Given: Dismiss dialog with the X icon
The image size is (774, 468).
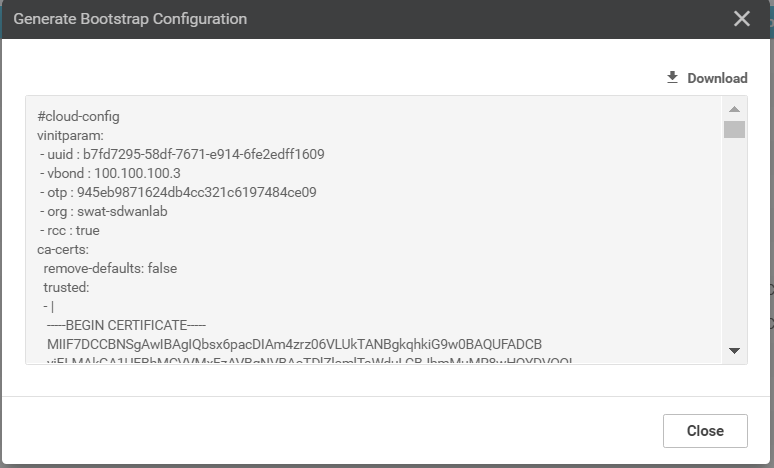Looking at the screenshot, I should pyautogui.click(x=741, y=19).
